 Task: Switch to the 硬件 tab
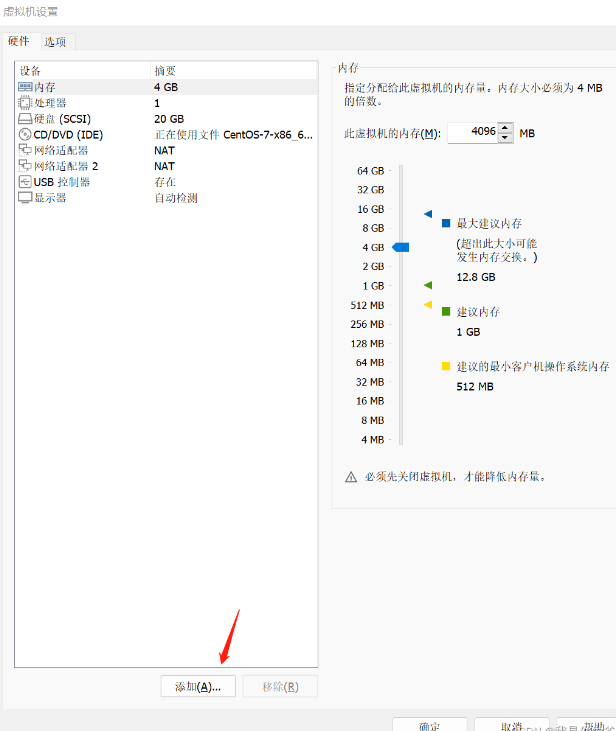[x=19, y=41]
